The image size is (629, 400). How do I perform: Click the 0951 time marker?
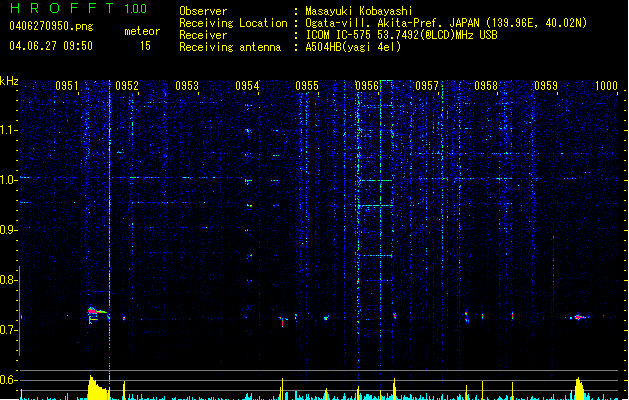click(67, 86)
